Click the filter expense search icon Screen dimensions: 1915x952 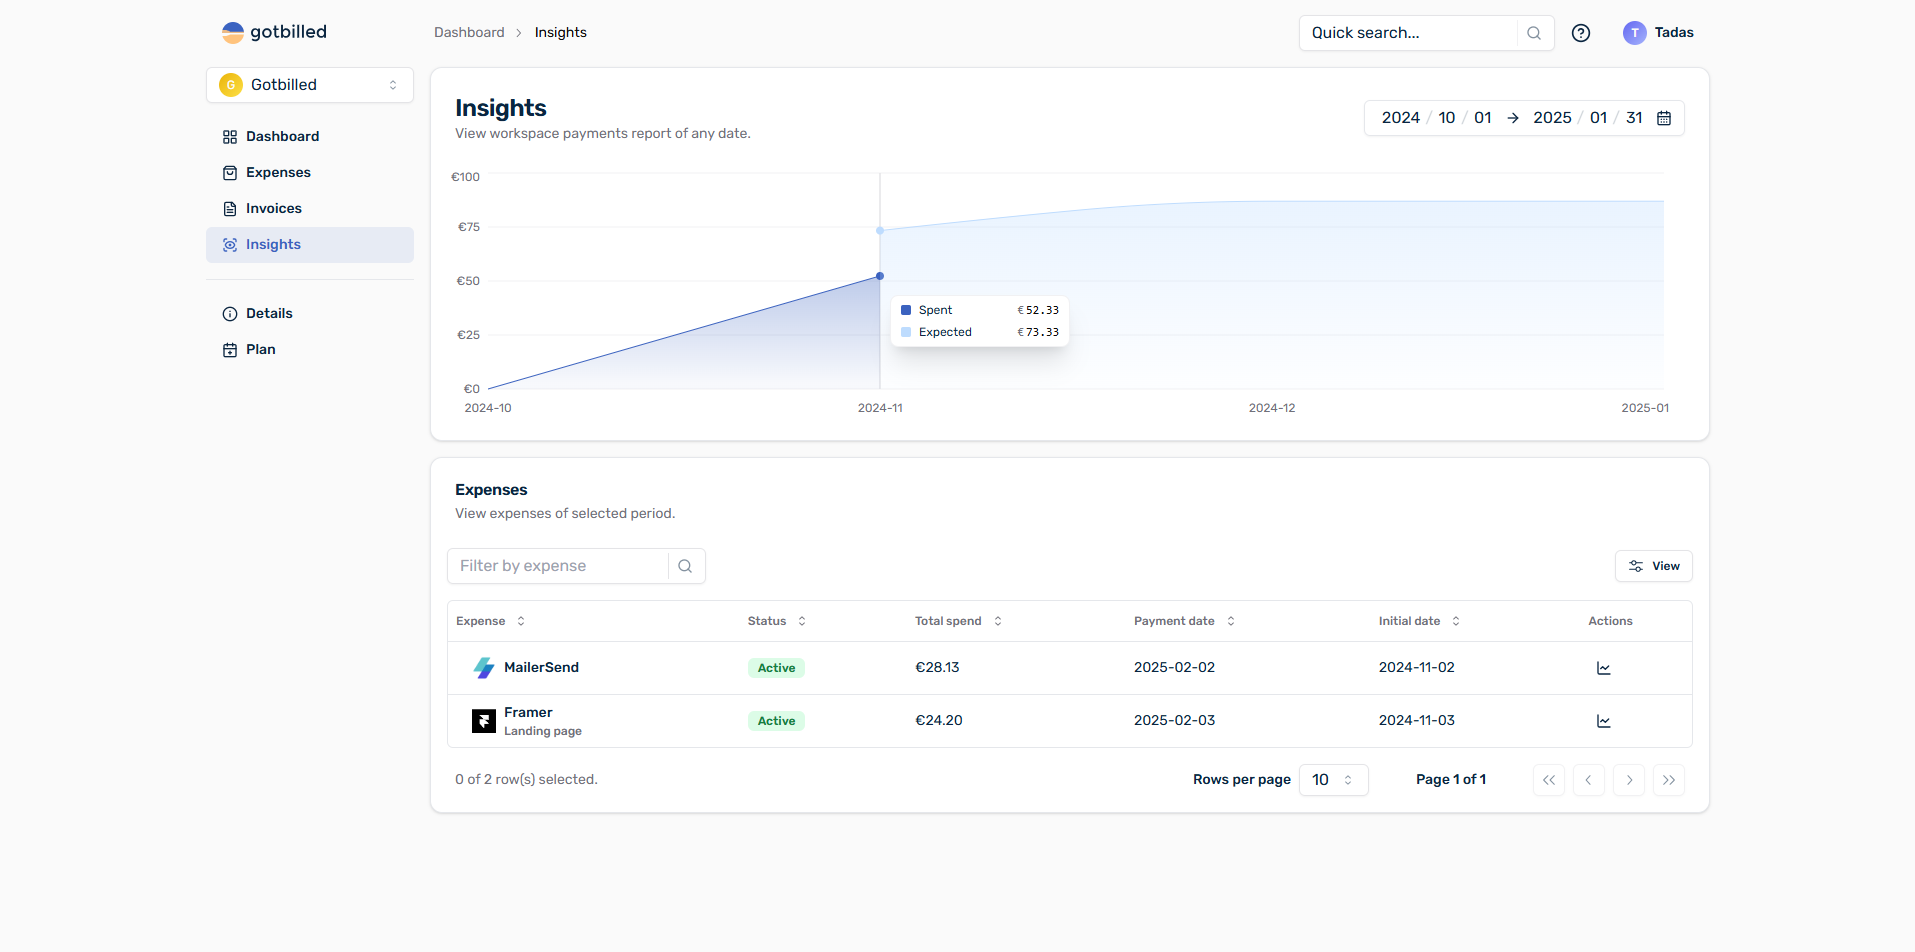click(x=685, y=566)
